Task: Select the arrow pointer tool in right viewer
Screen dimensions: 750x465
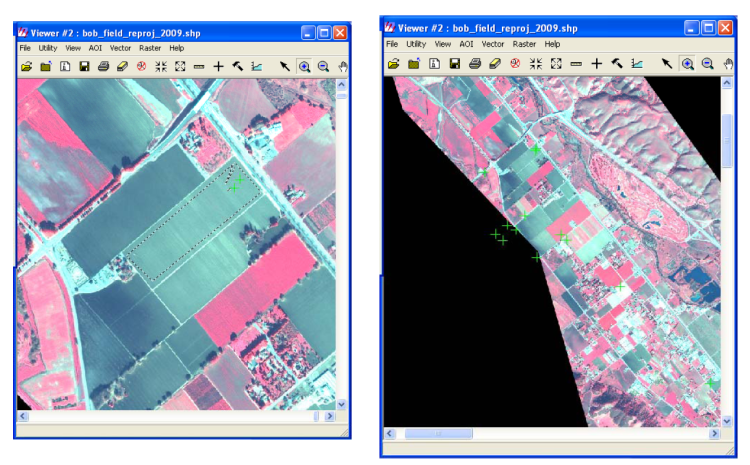Action: [667, 64]
